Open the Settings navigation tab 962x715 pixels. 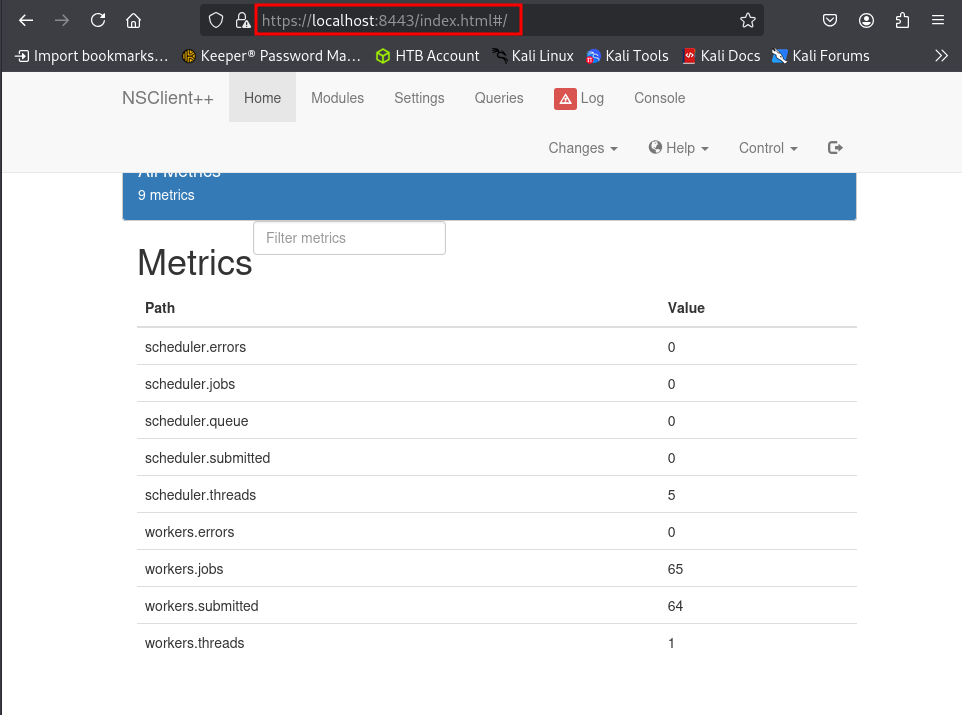419,98
